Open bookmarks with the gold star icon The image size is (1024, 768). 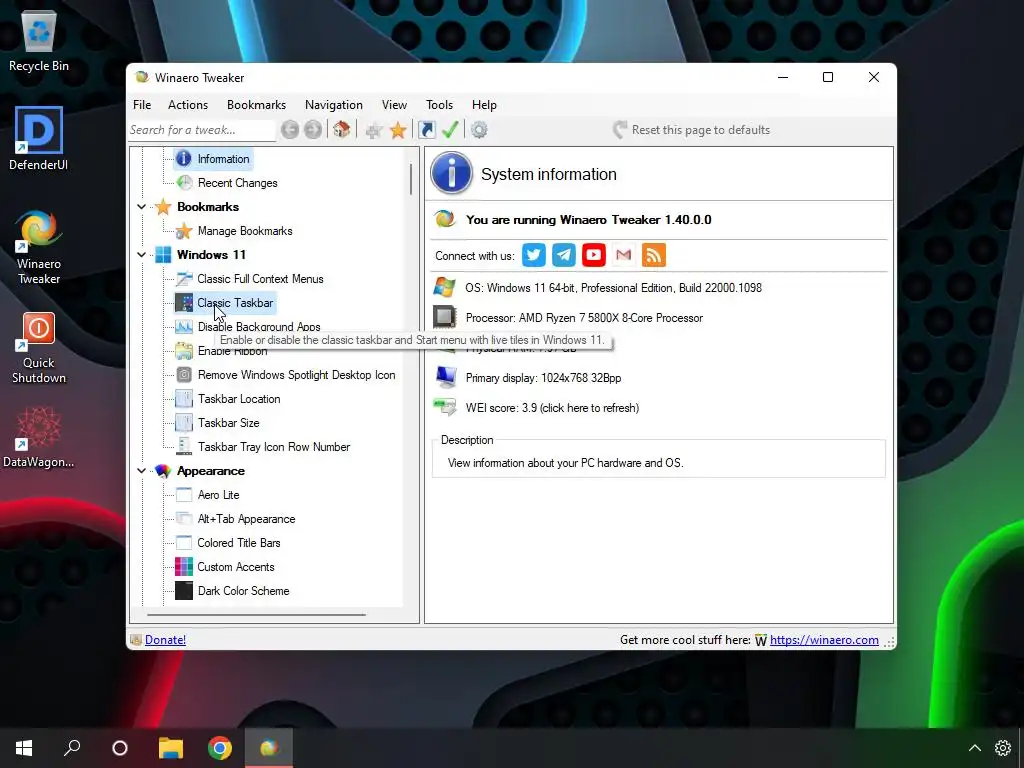click(x=398, y=130)
